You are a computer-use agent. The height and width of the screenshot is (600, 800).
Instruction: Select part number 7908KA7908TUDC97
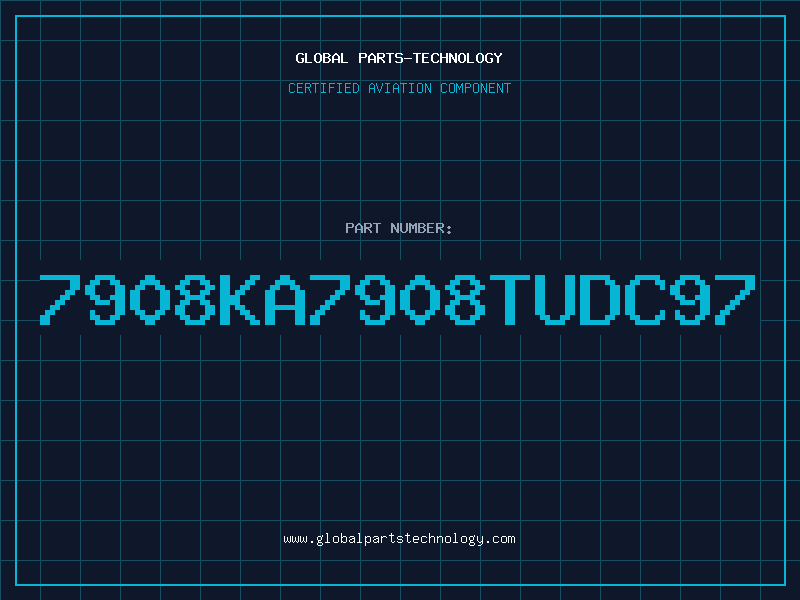pos(397,299)
